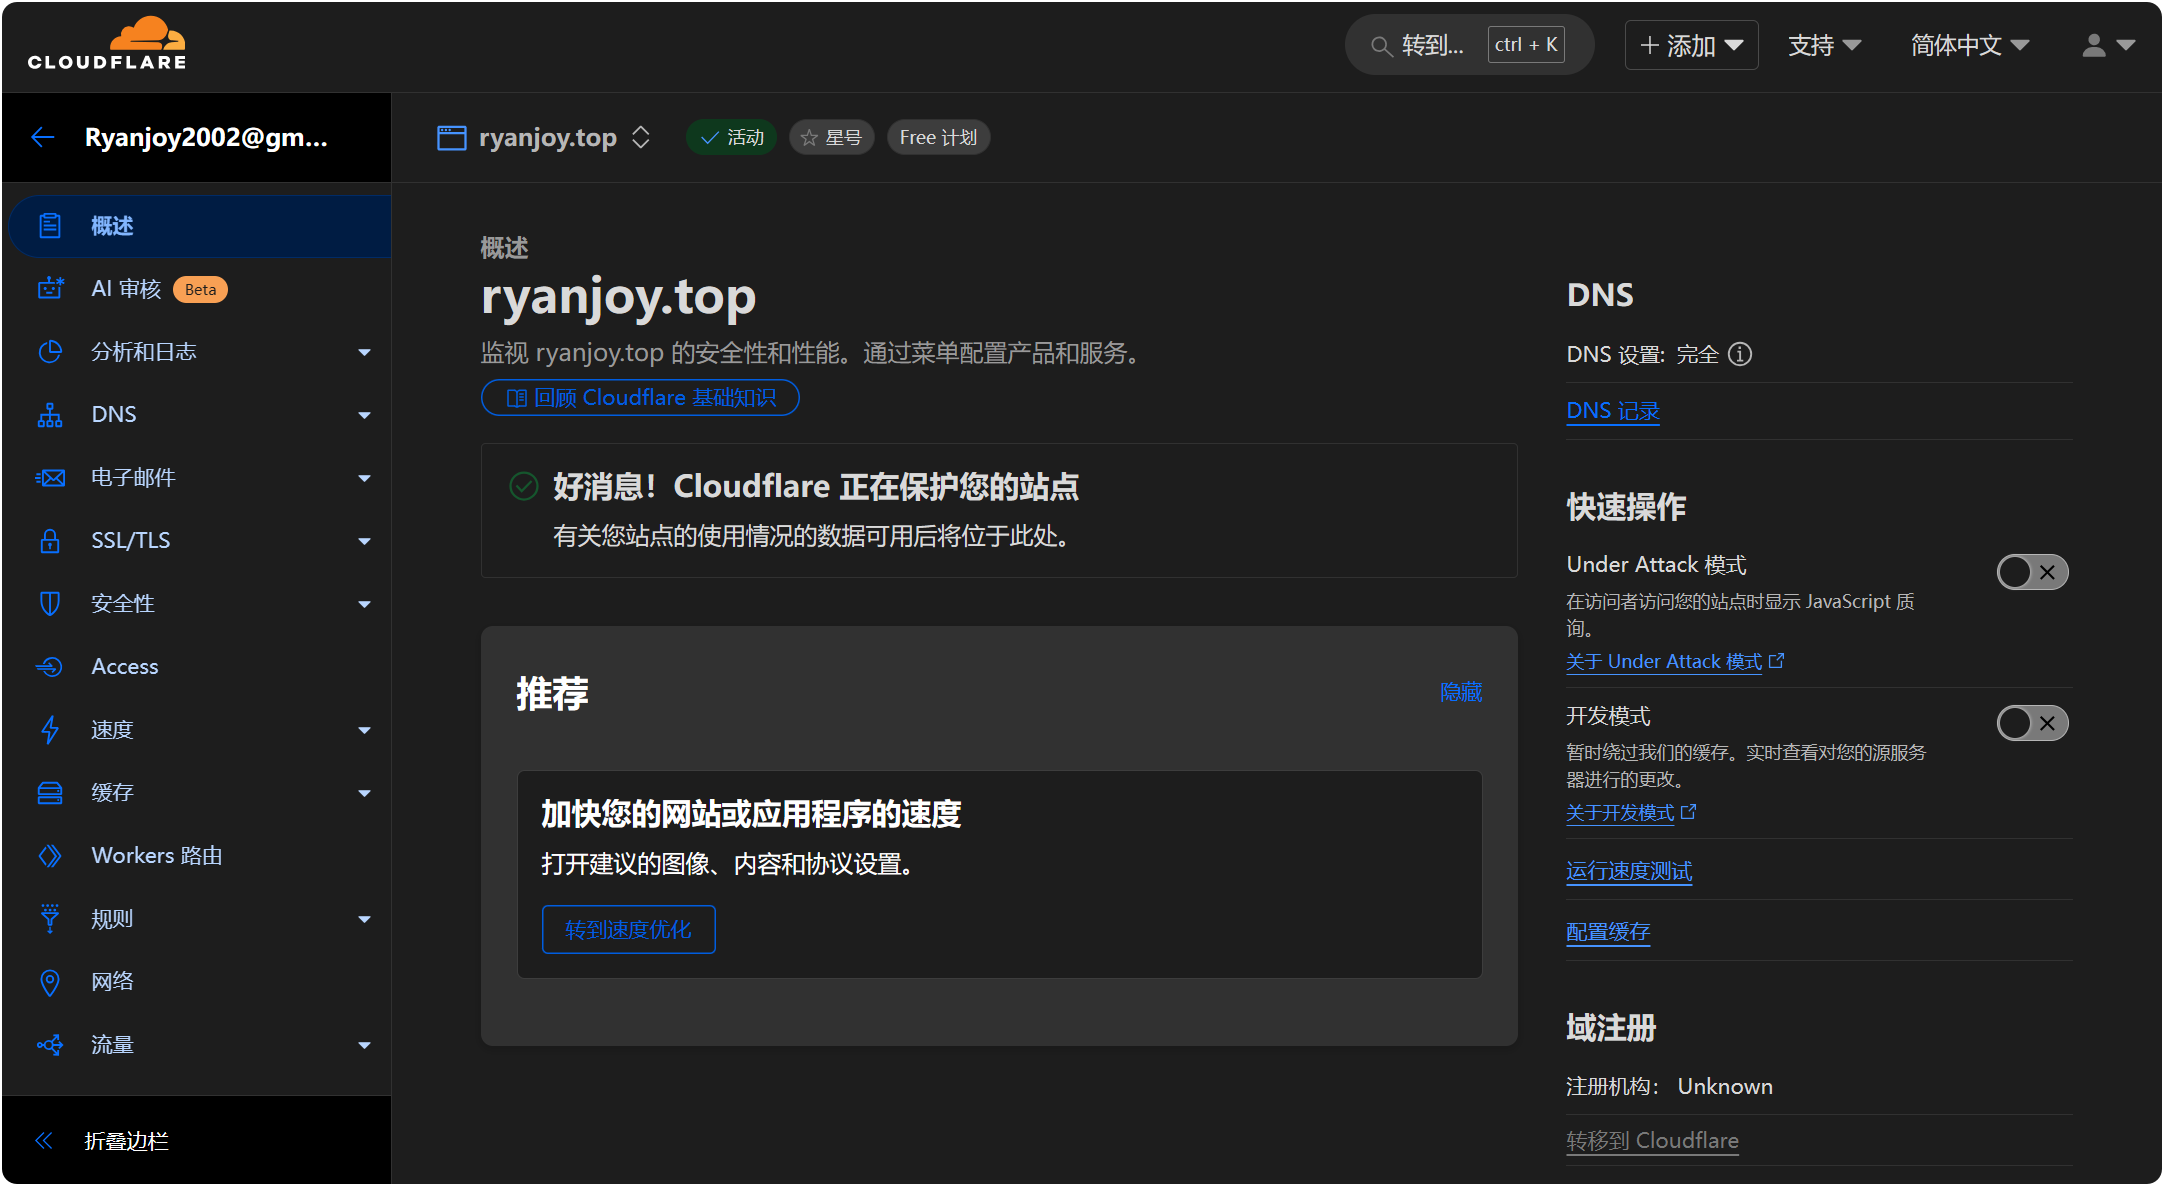Open the 添加 dropdown menu
The image size is (2164, 1186).
tap(1690, 44)
